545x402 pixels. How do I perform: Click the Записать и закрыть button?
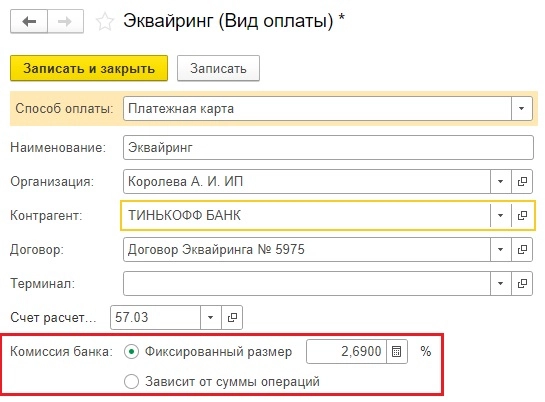[x=89, y=68]
